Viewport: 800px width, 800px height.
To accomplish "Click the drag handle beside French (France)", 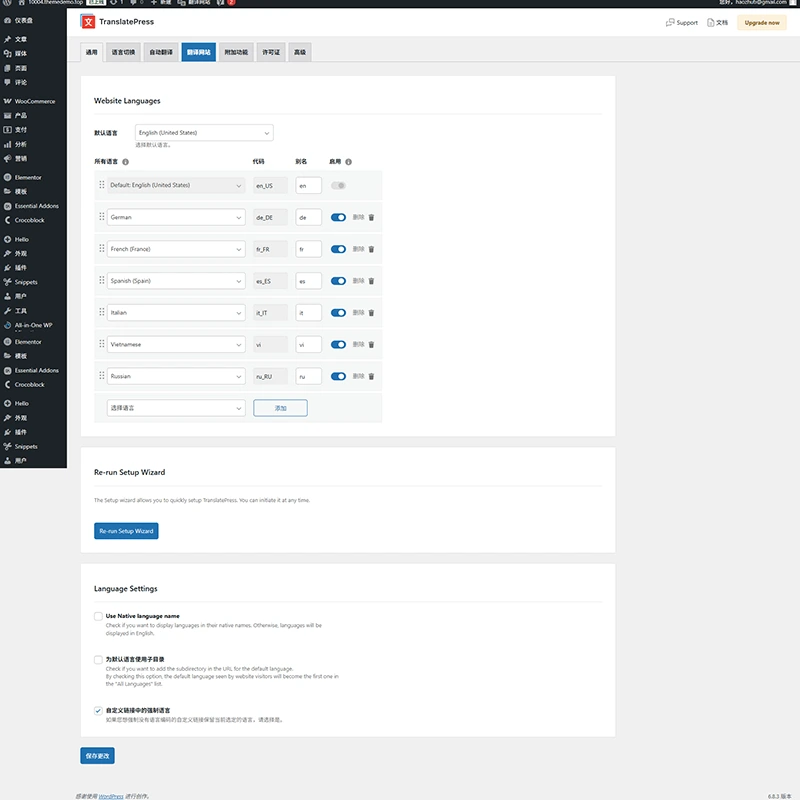I will tap(101, 249).
